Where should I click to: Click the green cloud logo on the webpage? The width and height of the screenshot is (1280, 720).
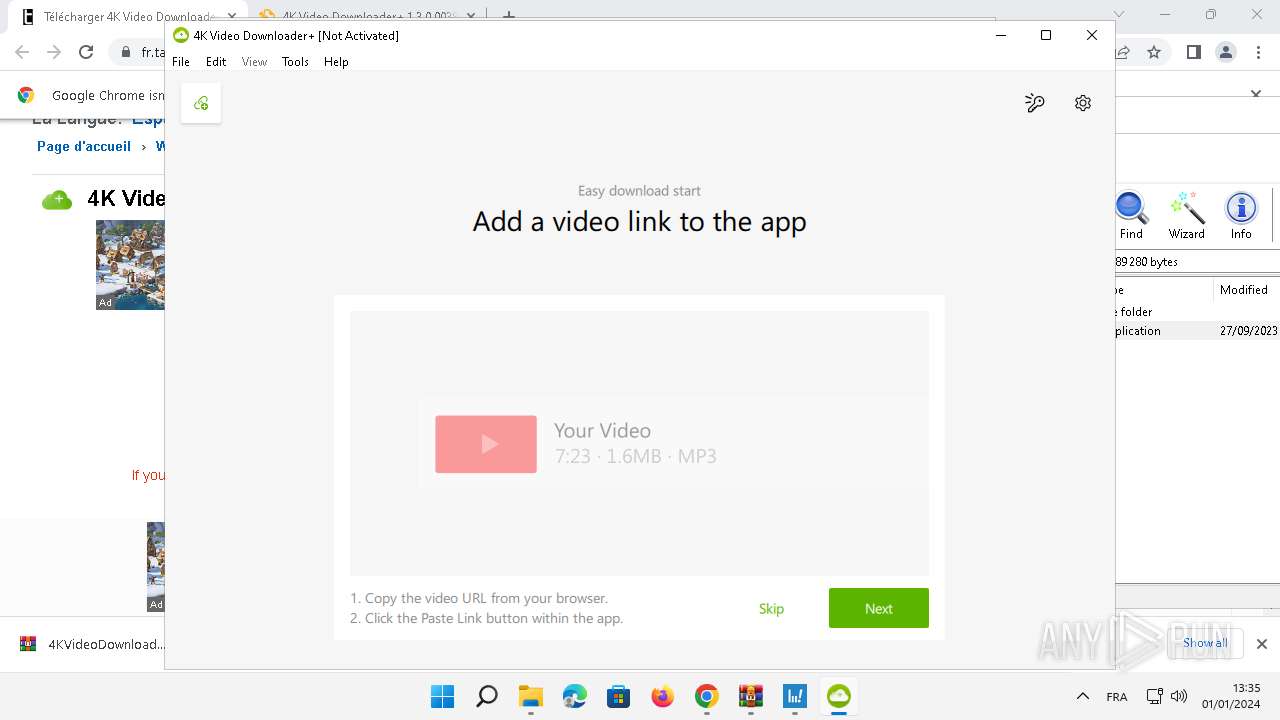[57, 200]
